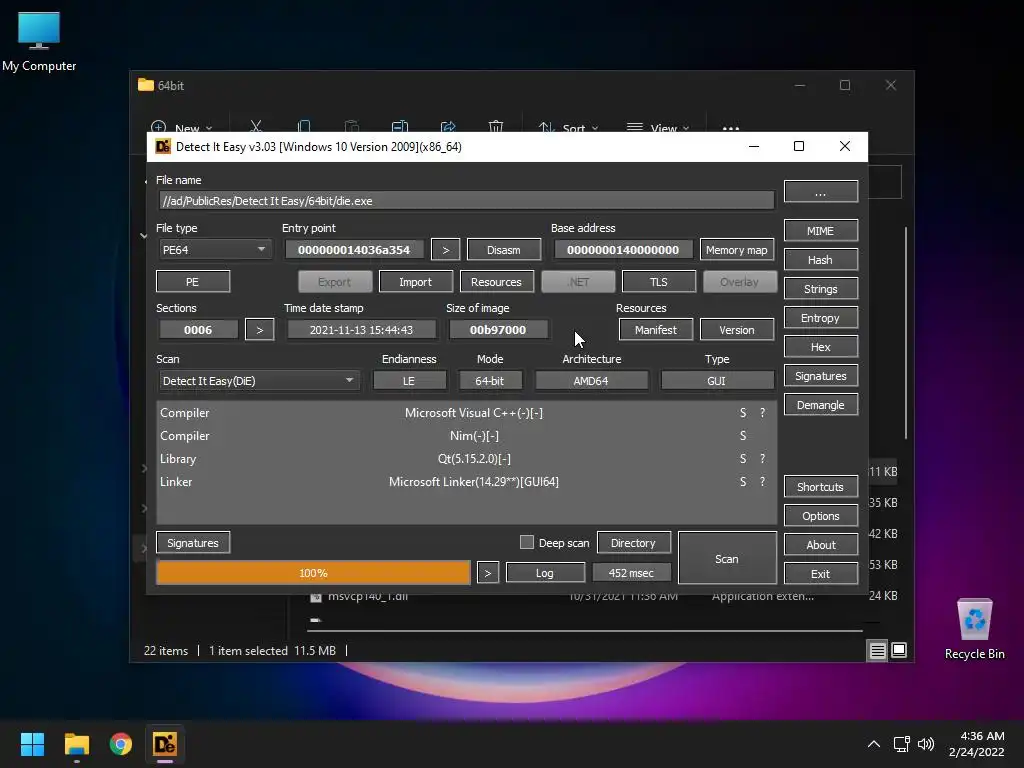This screenshot has height=768, width=1024.
Task: View the Version resource
Action: (737, 330)
